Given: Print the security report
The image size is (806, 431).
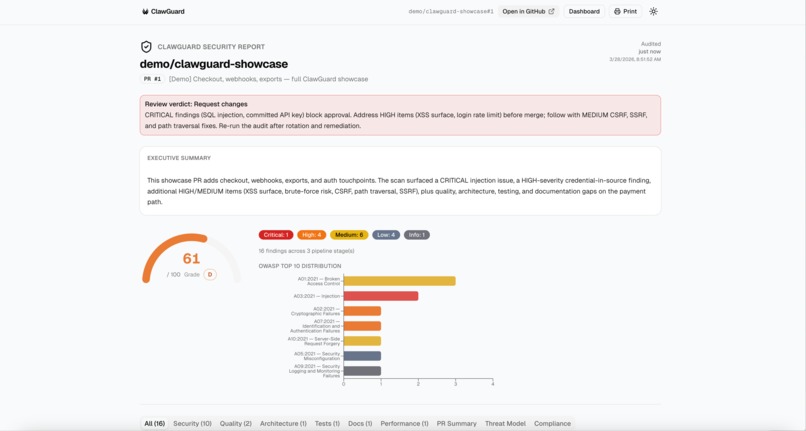Looking at the screenshot, I should pyautogui.click(x=625, y=11).
